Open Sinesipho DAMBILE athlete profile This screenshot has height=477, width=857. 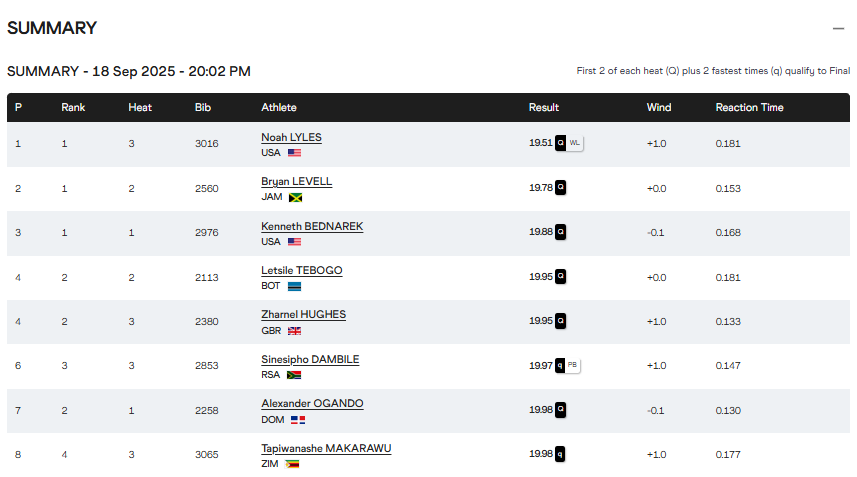tap(310, 359)
